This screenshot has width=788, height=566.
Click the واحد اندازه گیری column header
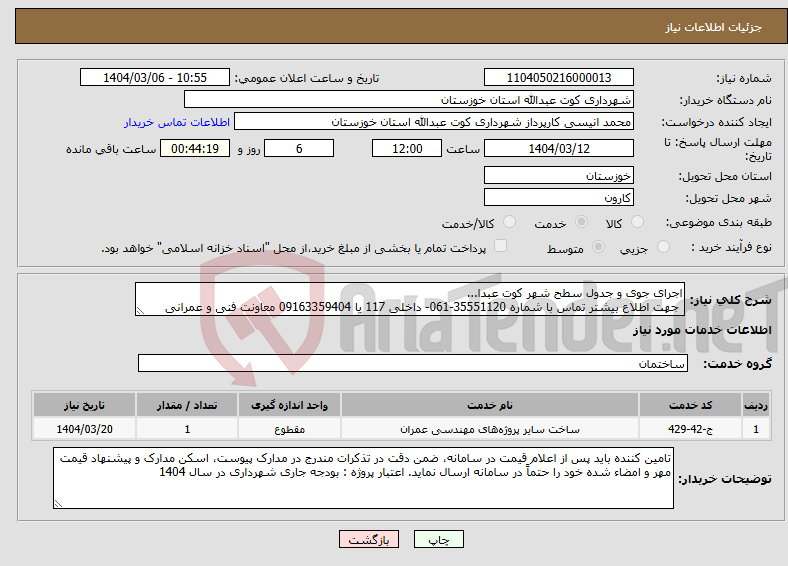point(289,405)
